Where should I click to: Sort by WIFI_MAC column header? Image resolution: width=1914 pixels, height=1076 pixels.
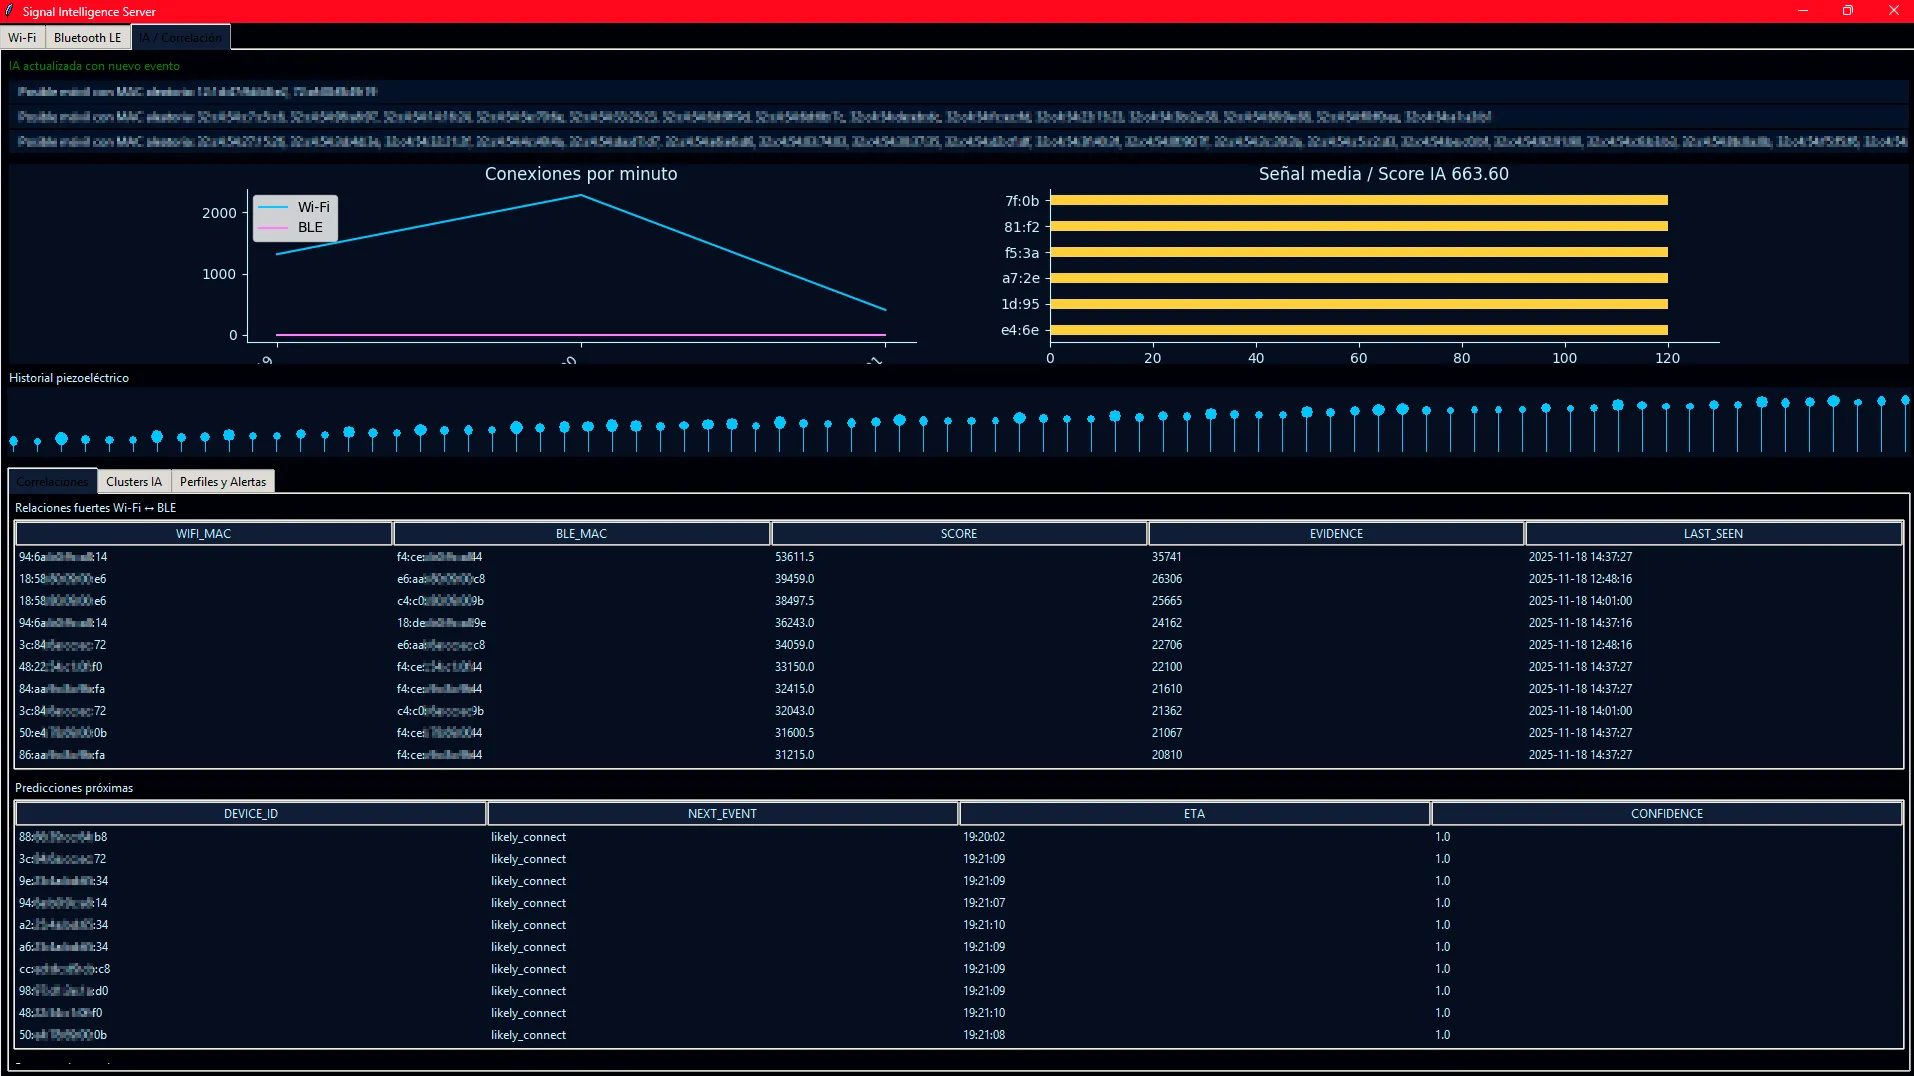[203, 534]
